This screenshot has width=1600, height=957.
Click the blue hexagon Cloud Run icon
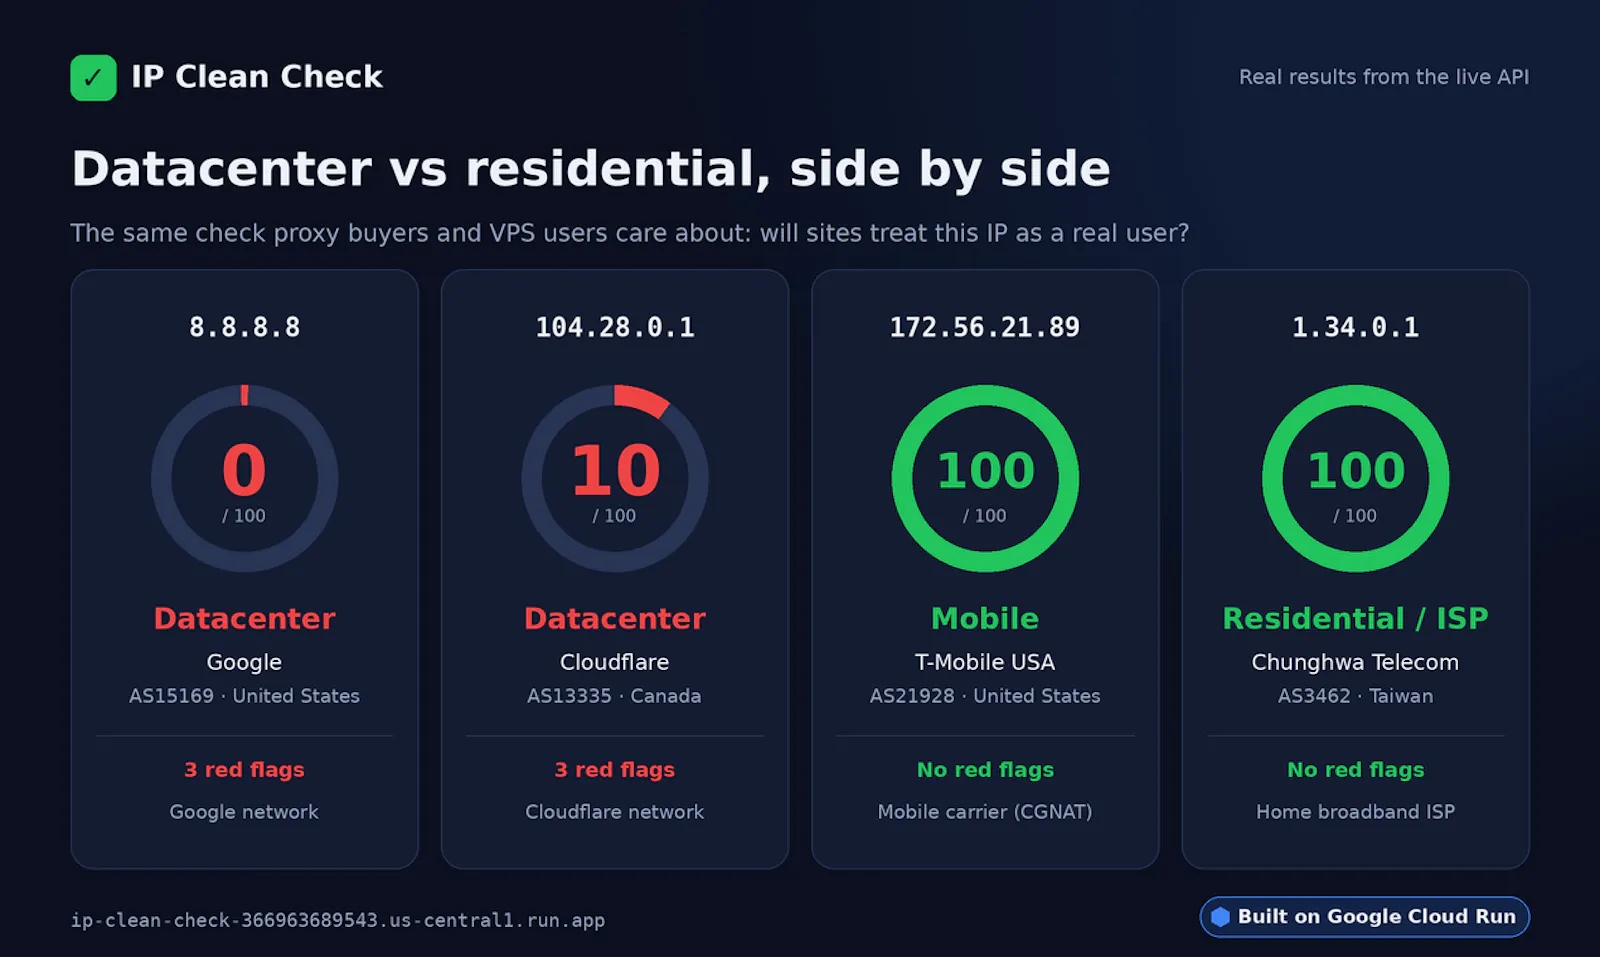coord(1220,917)
